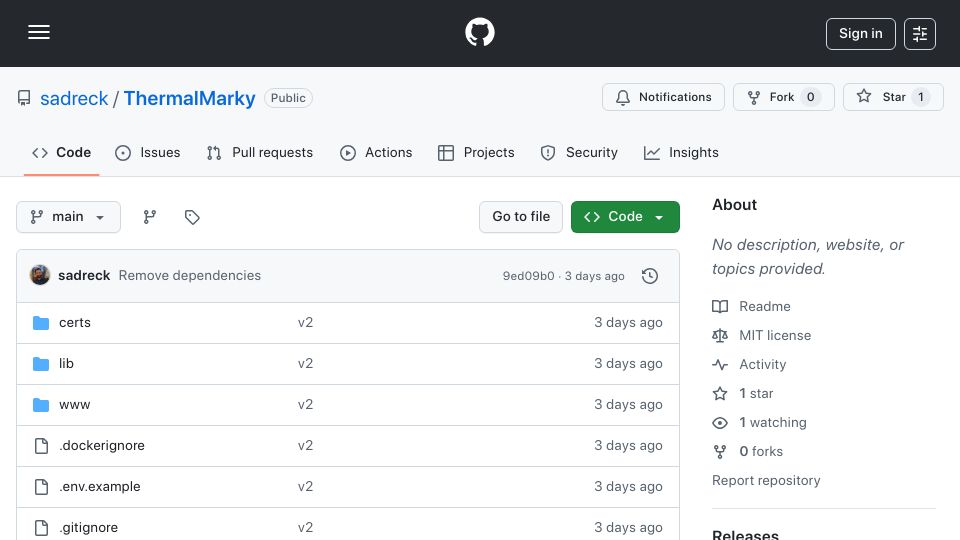
Task: Open the v2 commit link for www
Action: (x=306, y=405)
